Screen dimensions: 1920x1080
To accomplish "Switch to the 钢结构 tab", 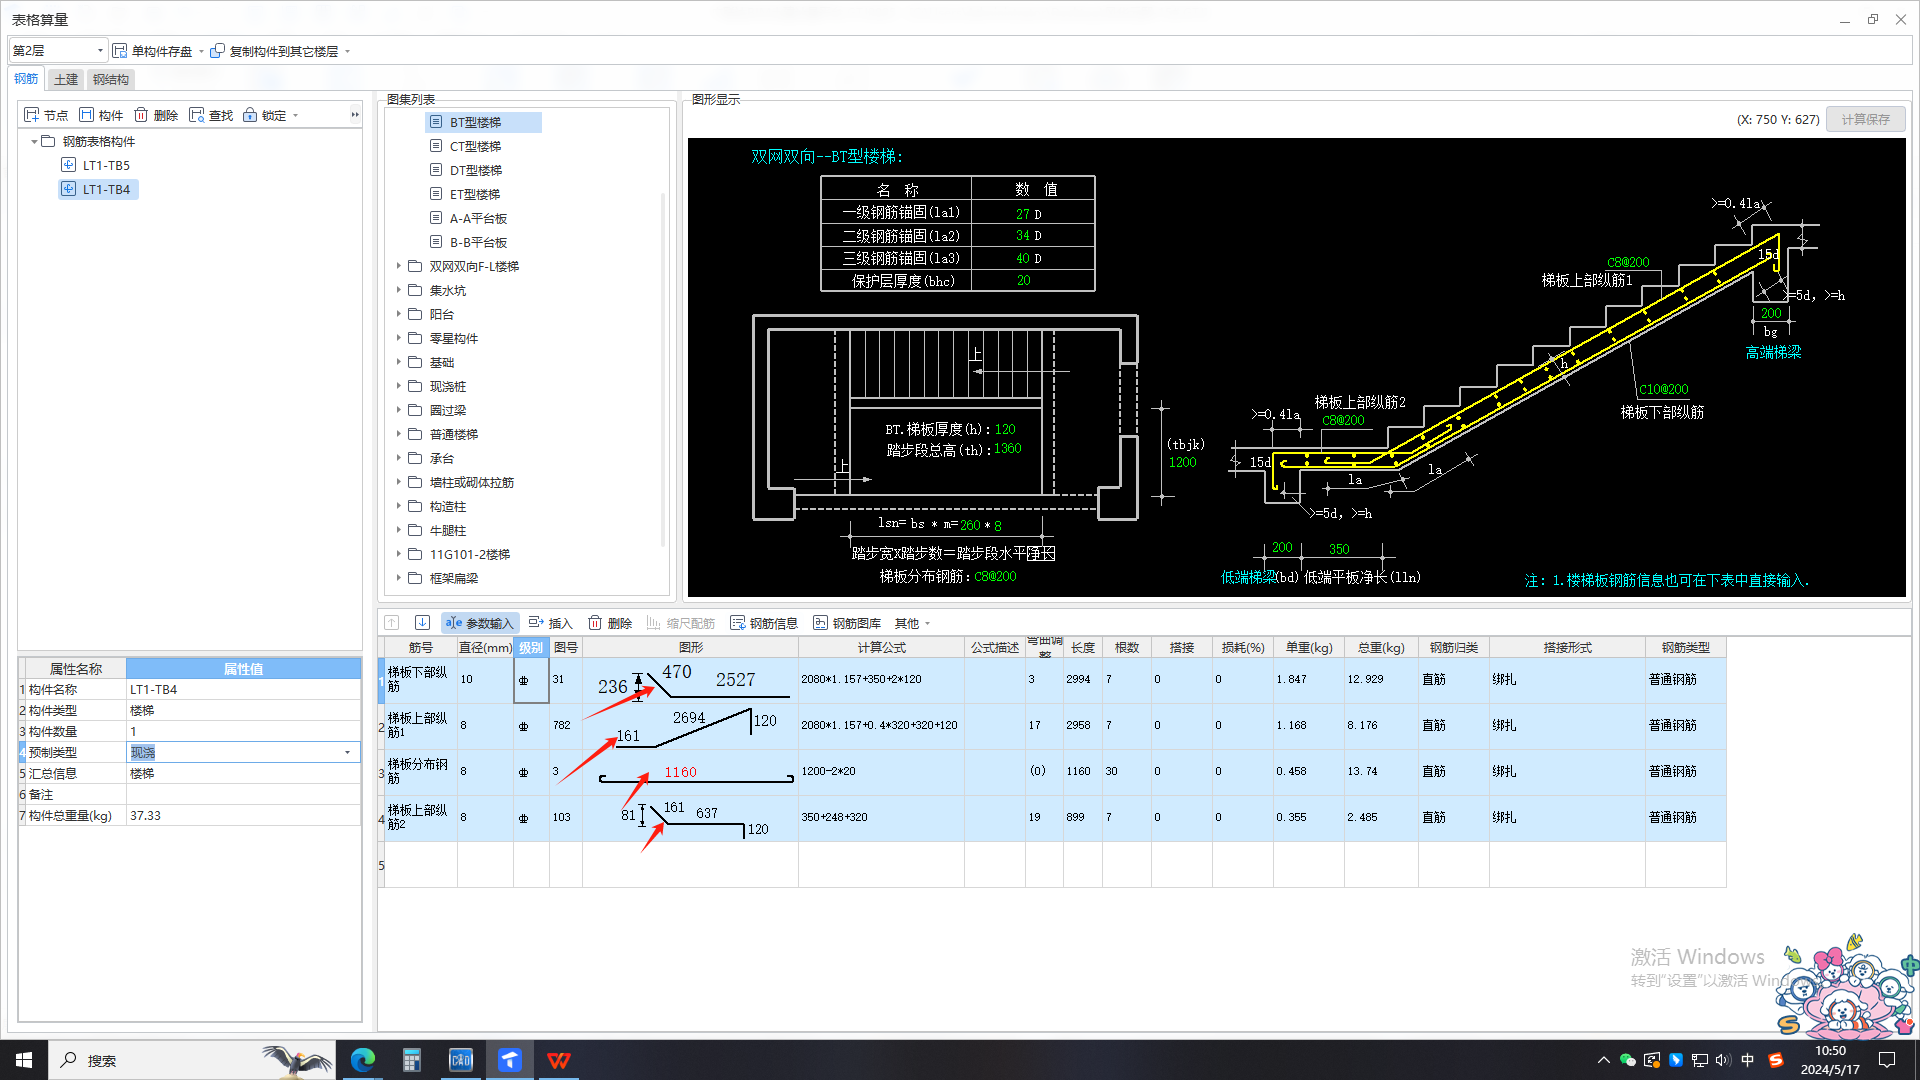I will [x=110, y=79].
